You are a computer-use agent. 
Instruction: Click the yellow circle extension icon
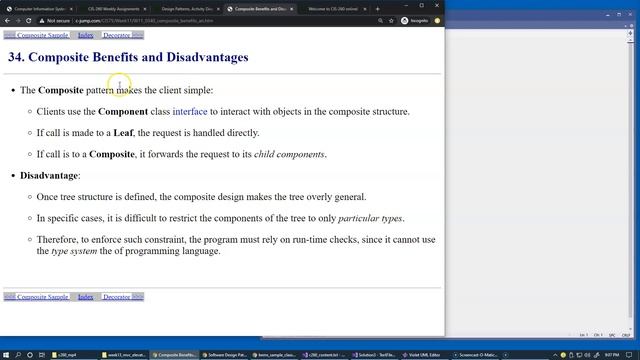click(x=437, y=20)
